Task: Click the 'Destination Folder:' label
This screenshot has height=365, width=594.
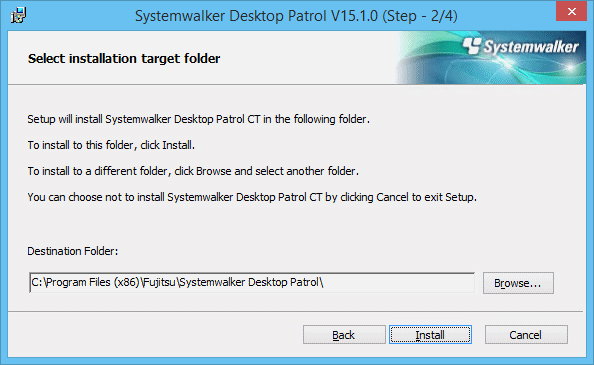Action: click(73, 251)
